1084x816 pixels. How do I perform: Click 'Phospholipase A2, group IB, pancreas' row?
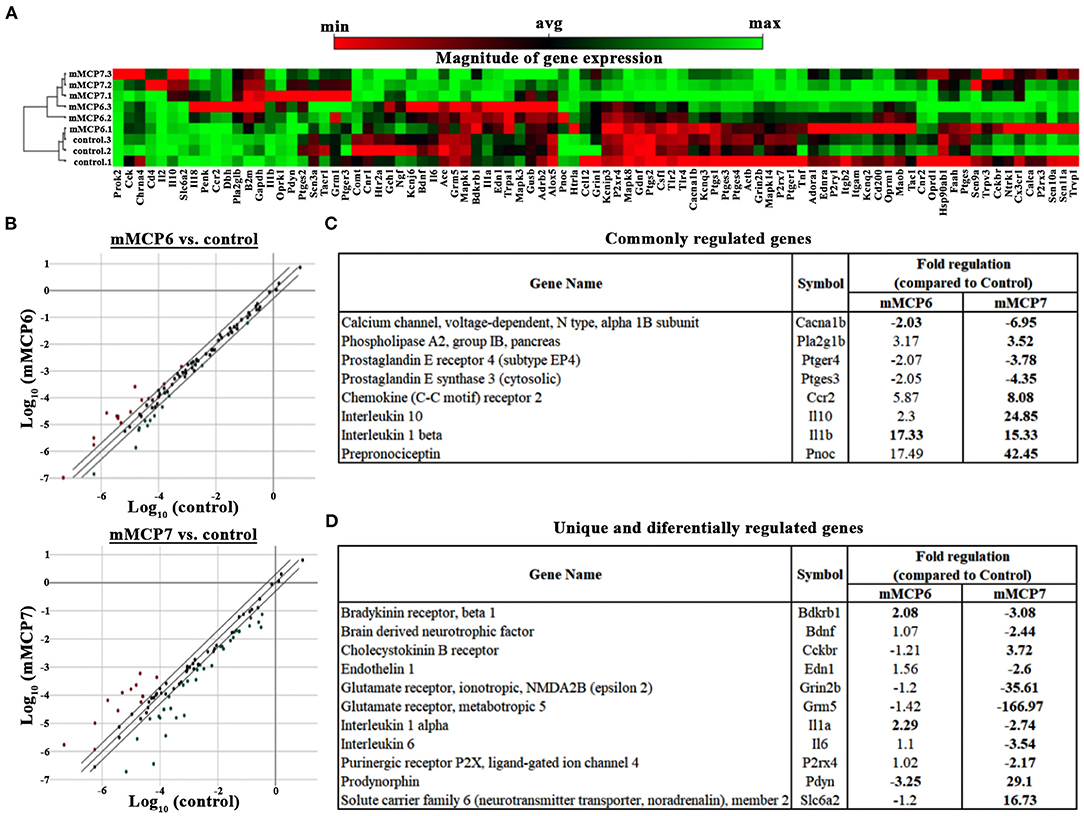click(708, 342)
